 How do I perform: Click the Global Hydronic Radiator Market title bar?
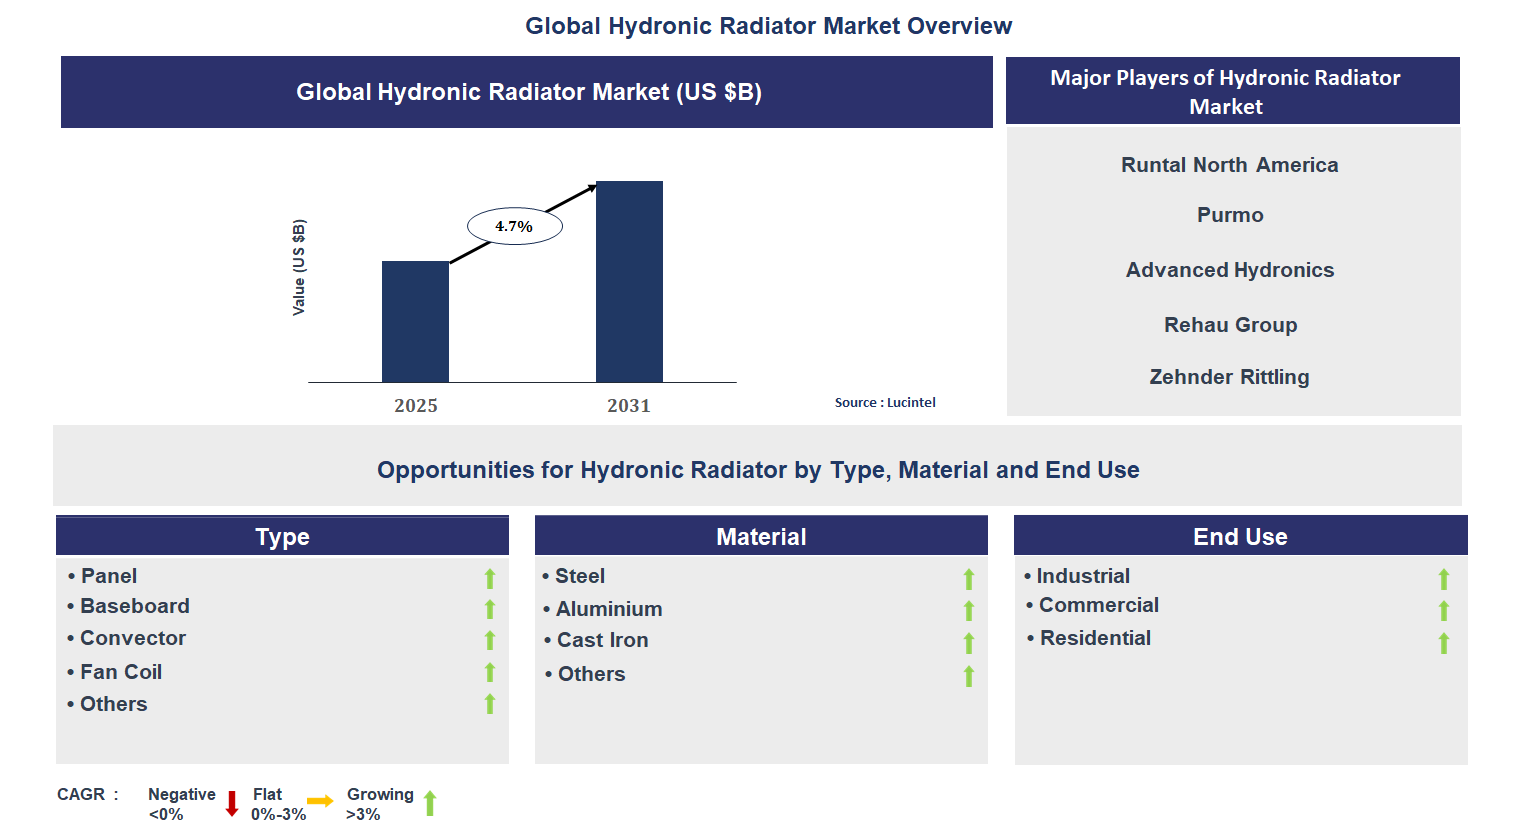click(x=527, y=91)
